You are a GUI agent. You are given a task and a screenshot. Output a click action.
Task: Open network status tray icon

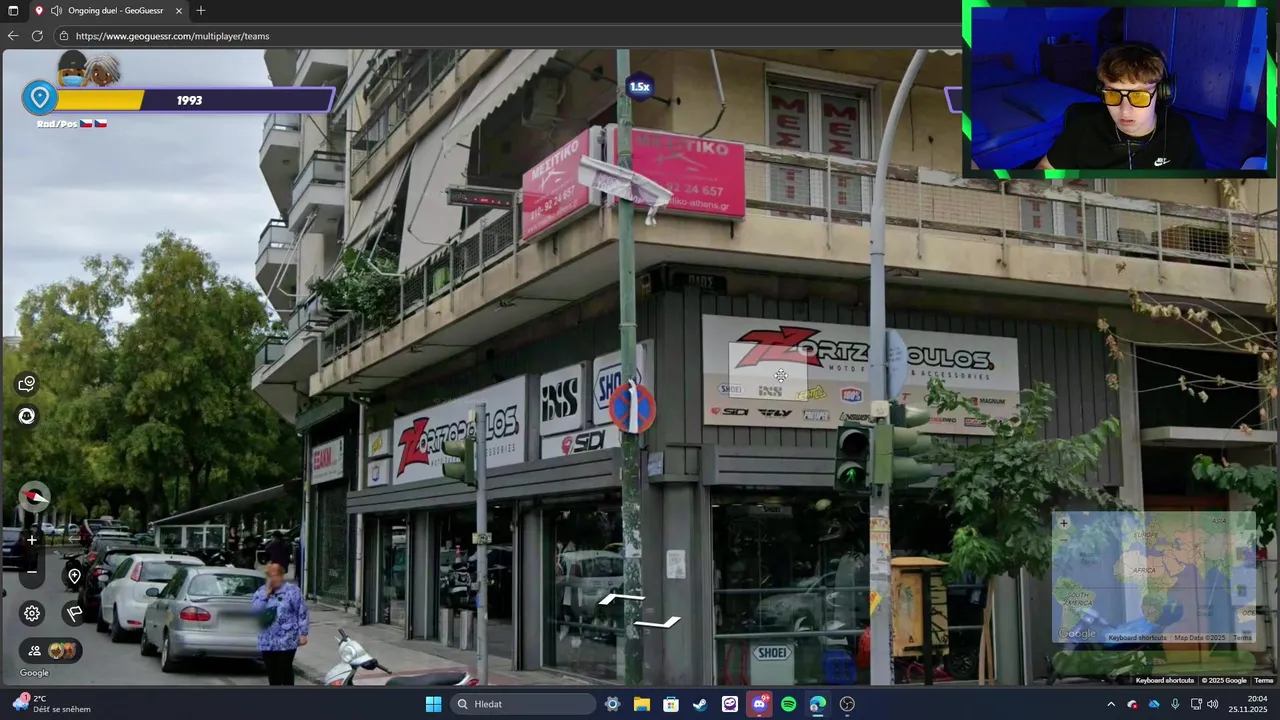pos(1196,704)
